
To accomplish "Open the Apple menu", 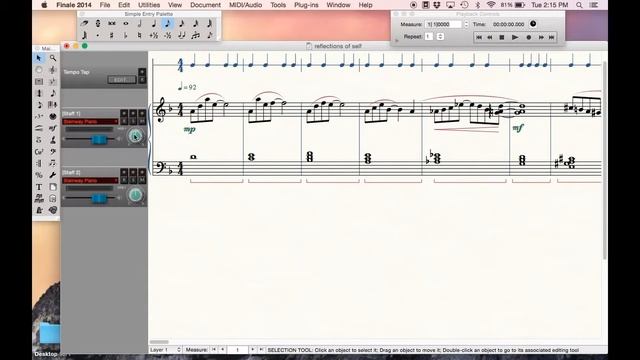I will coord(44,5).
